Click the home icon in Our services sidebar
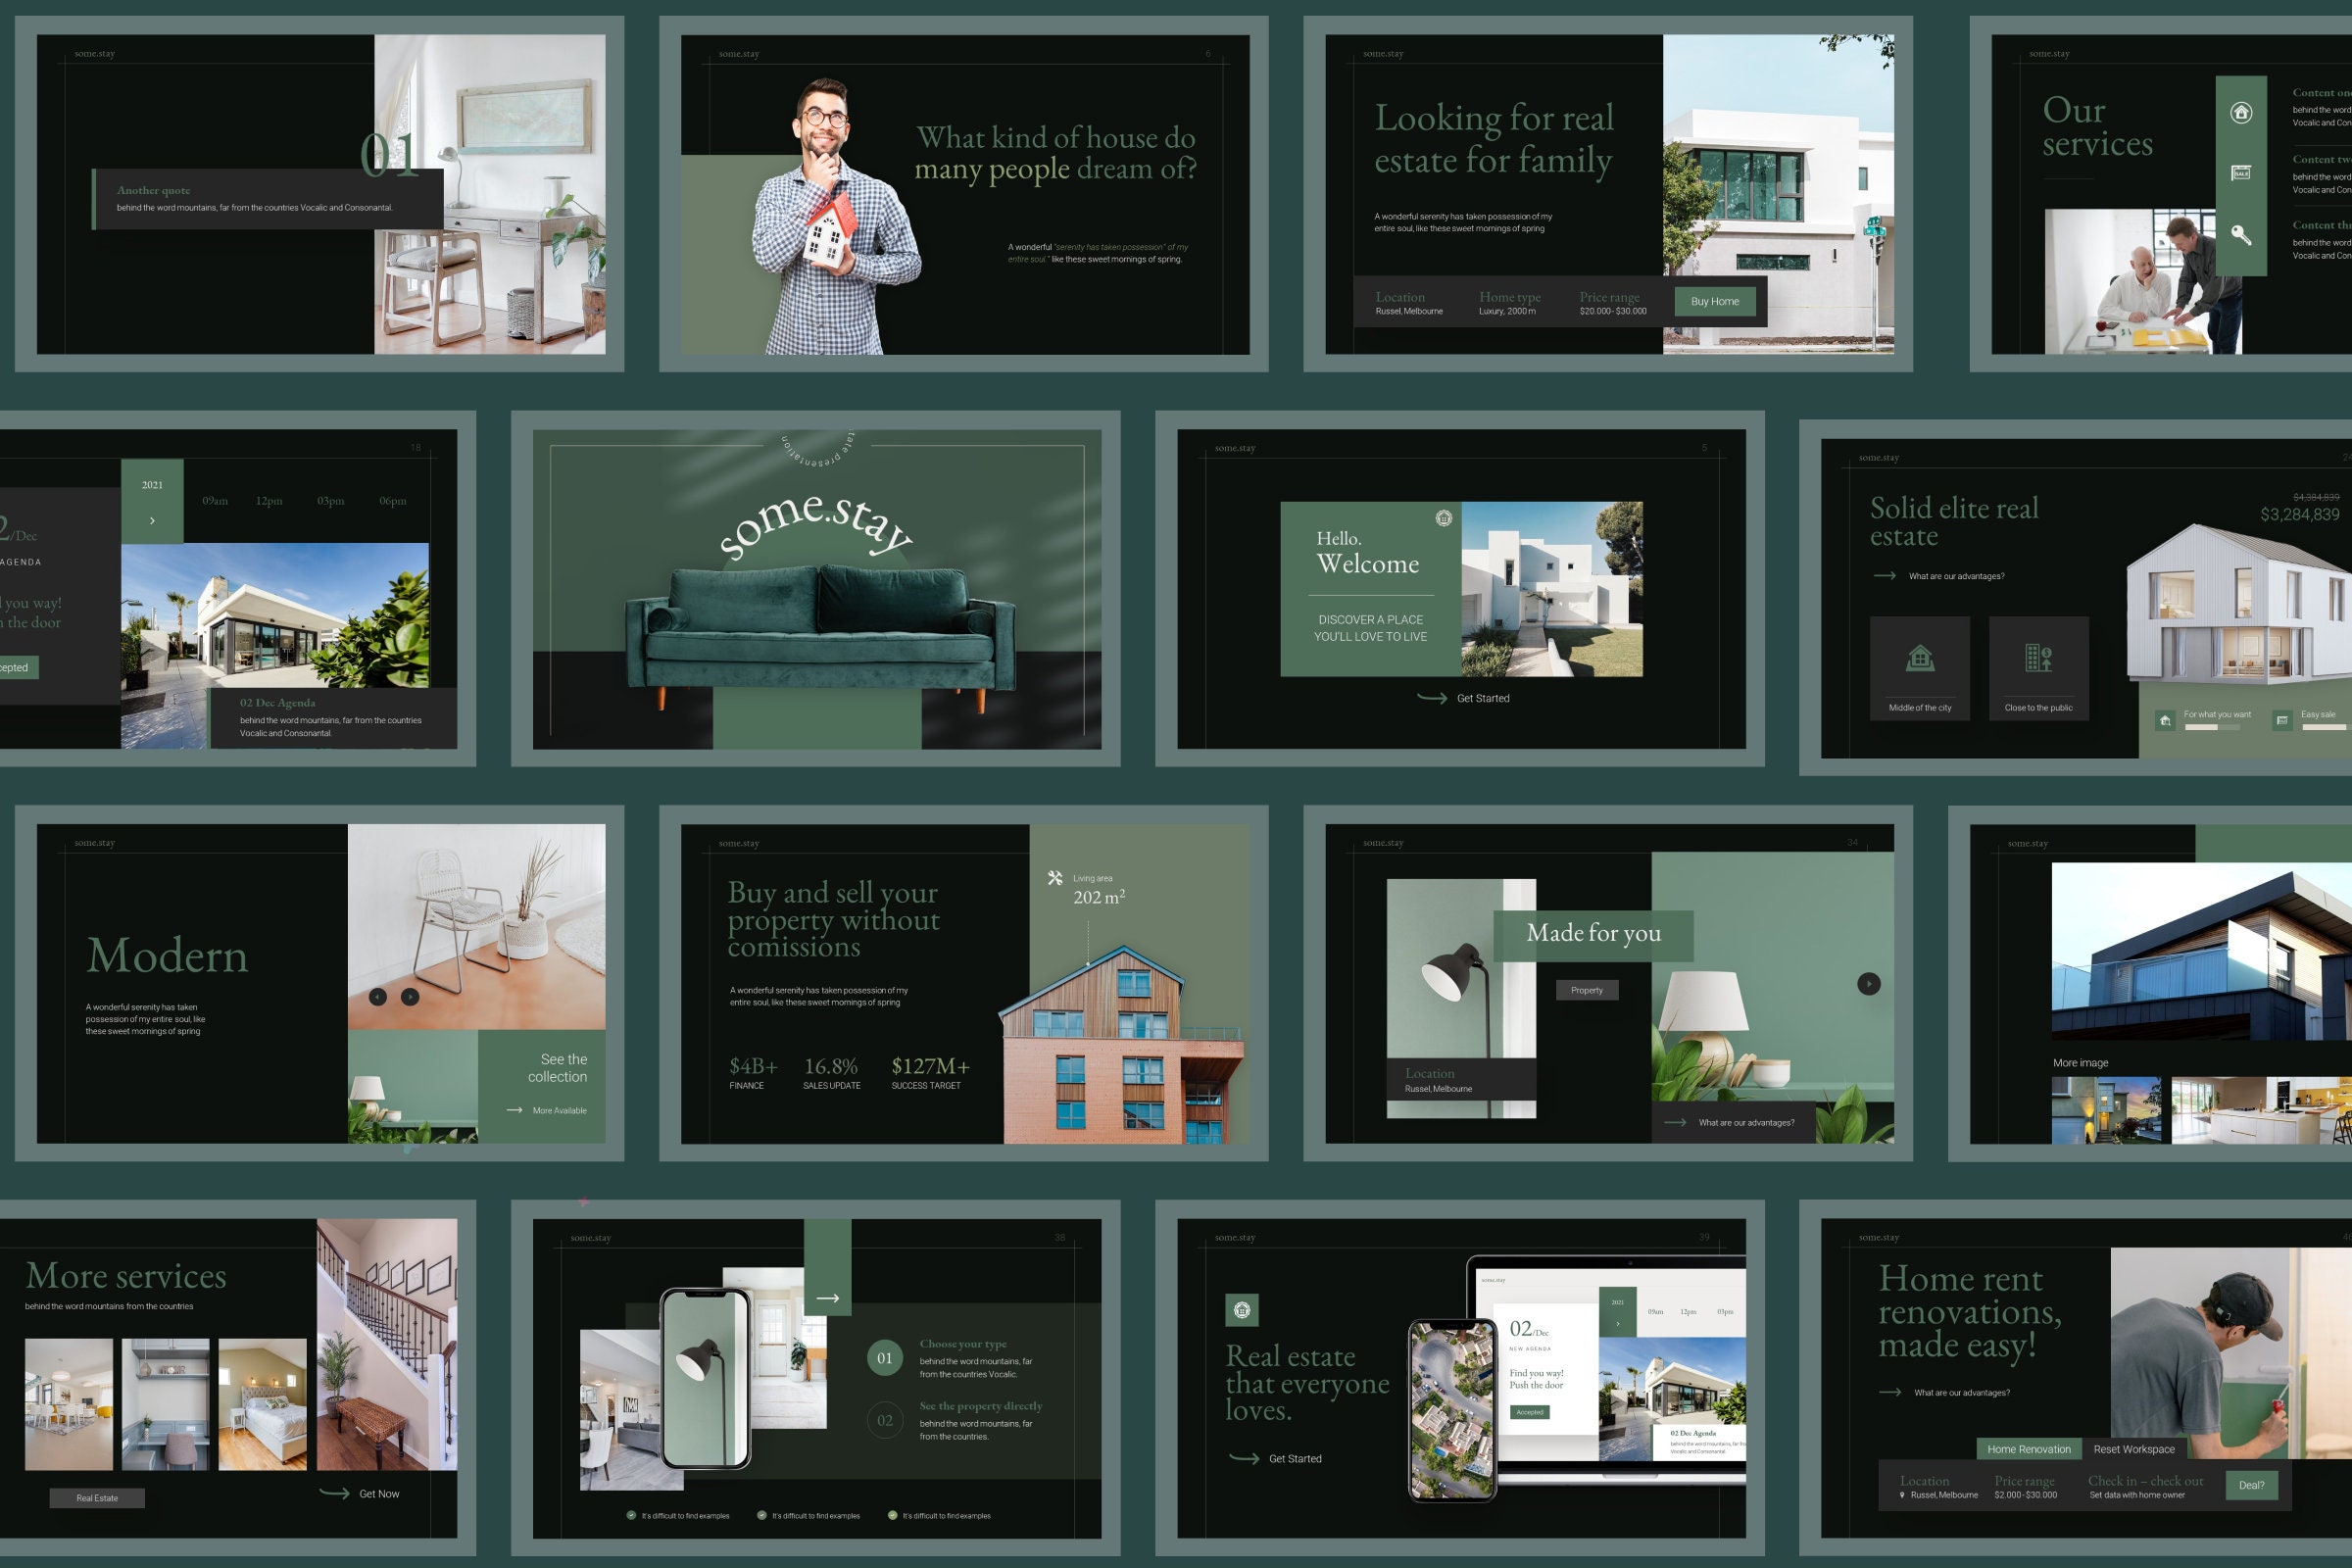The height and width of the screenshot is (1568, 2352). pyautogui.click(x=2241, y=113)
